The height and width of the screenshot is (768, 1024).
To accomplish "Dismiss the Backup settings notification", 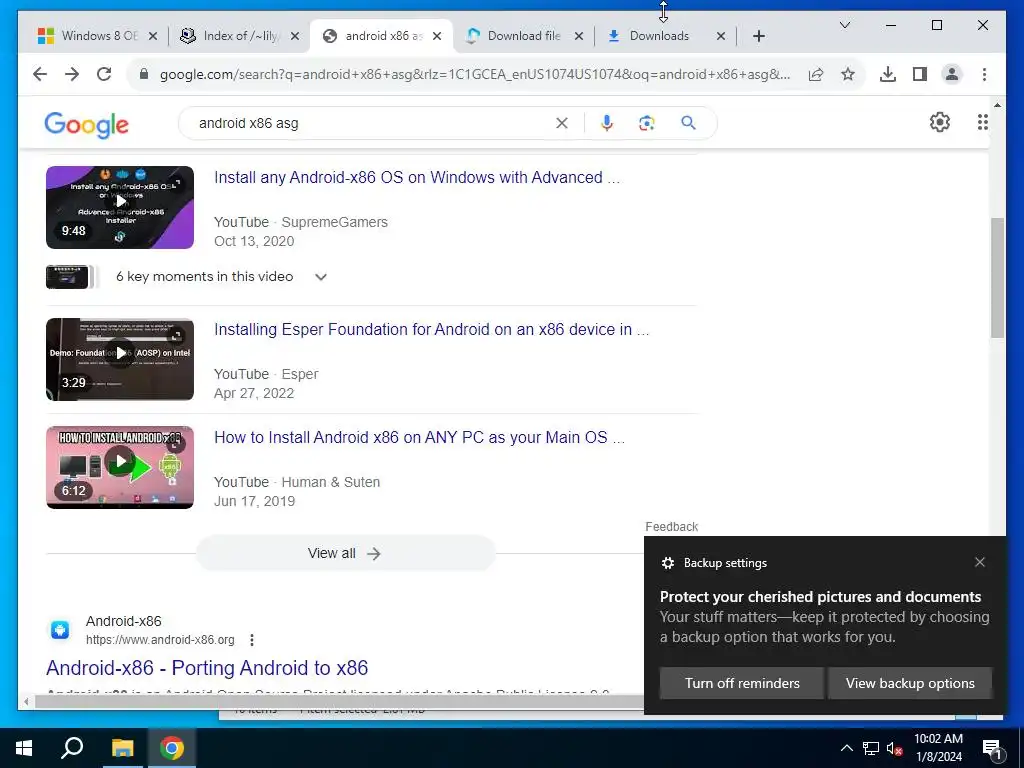I will (980, 562).
